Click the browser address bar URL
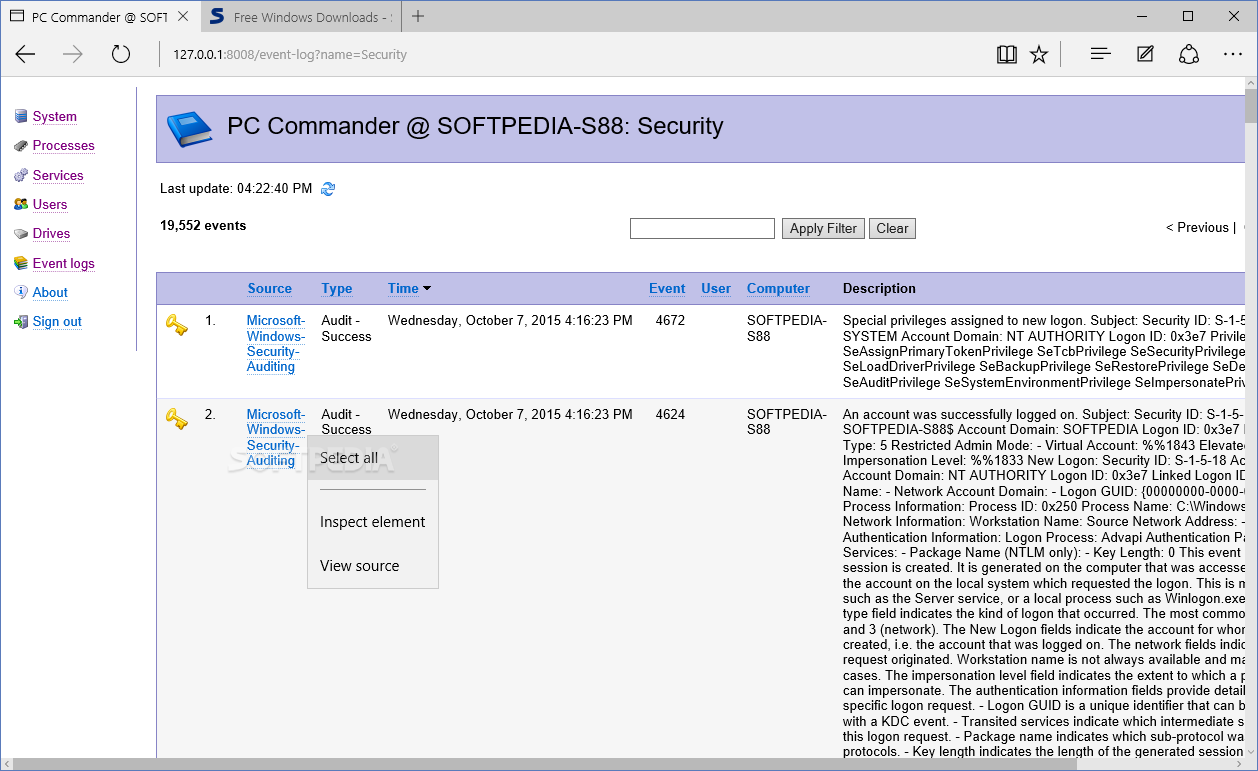The width and height of the screenshot is (1258, 771). pos(290,55)
